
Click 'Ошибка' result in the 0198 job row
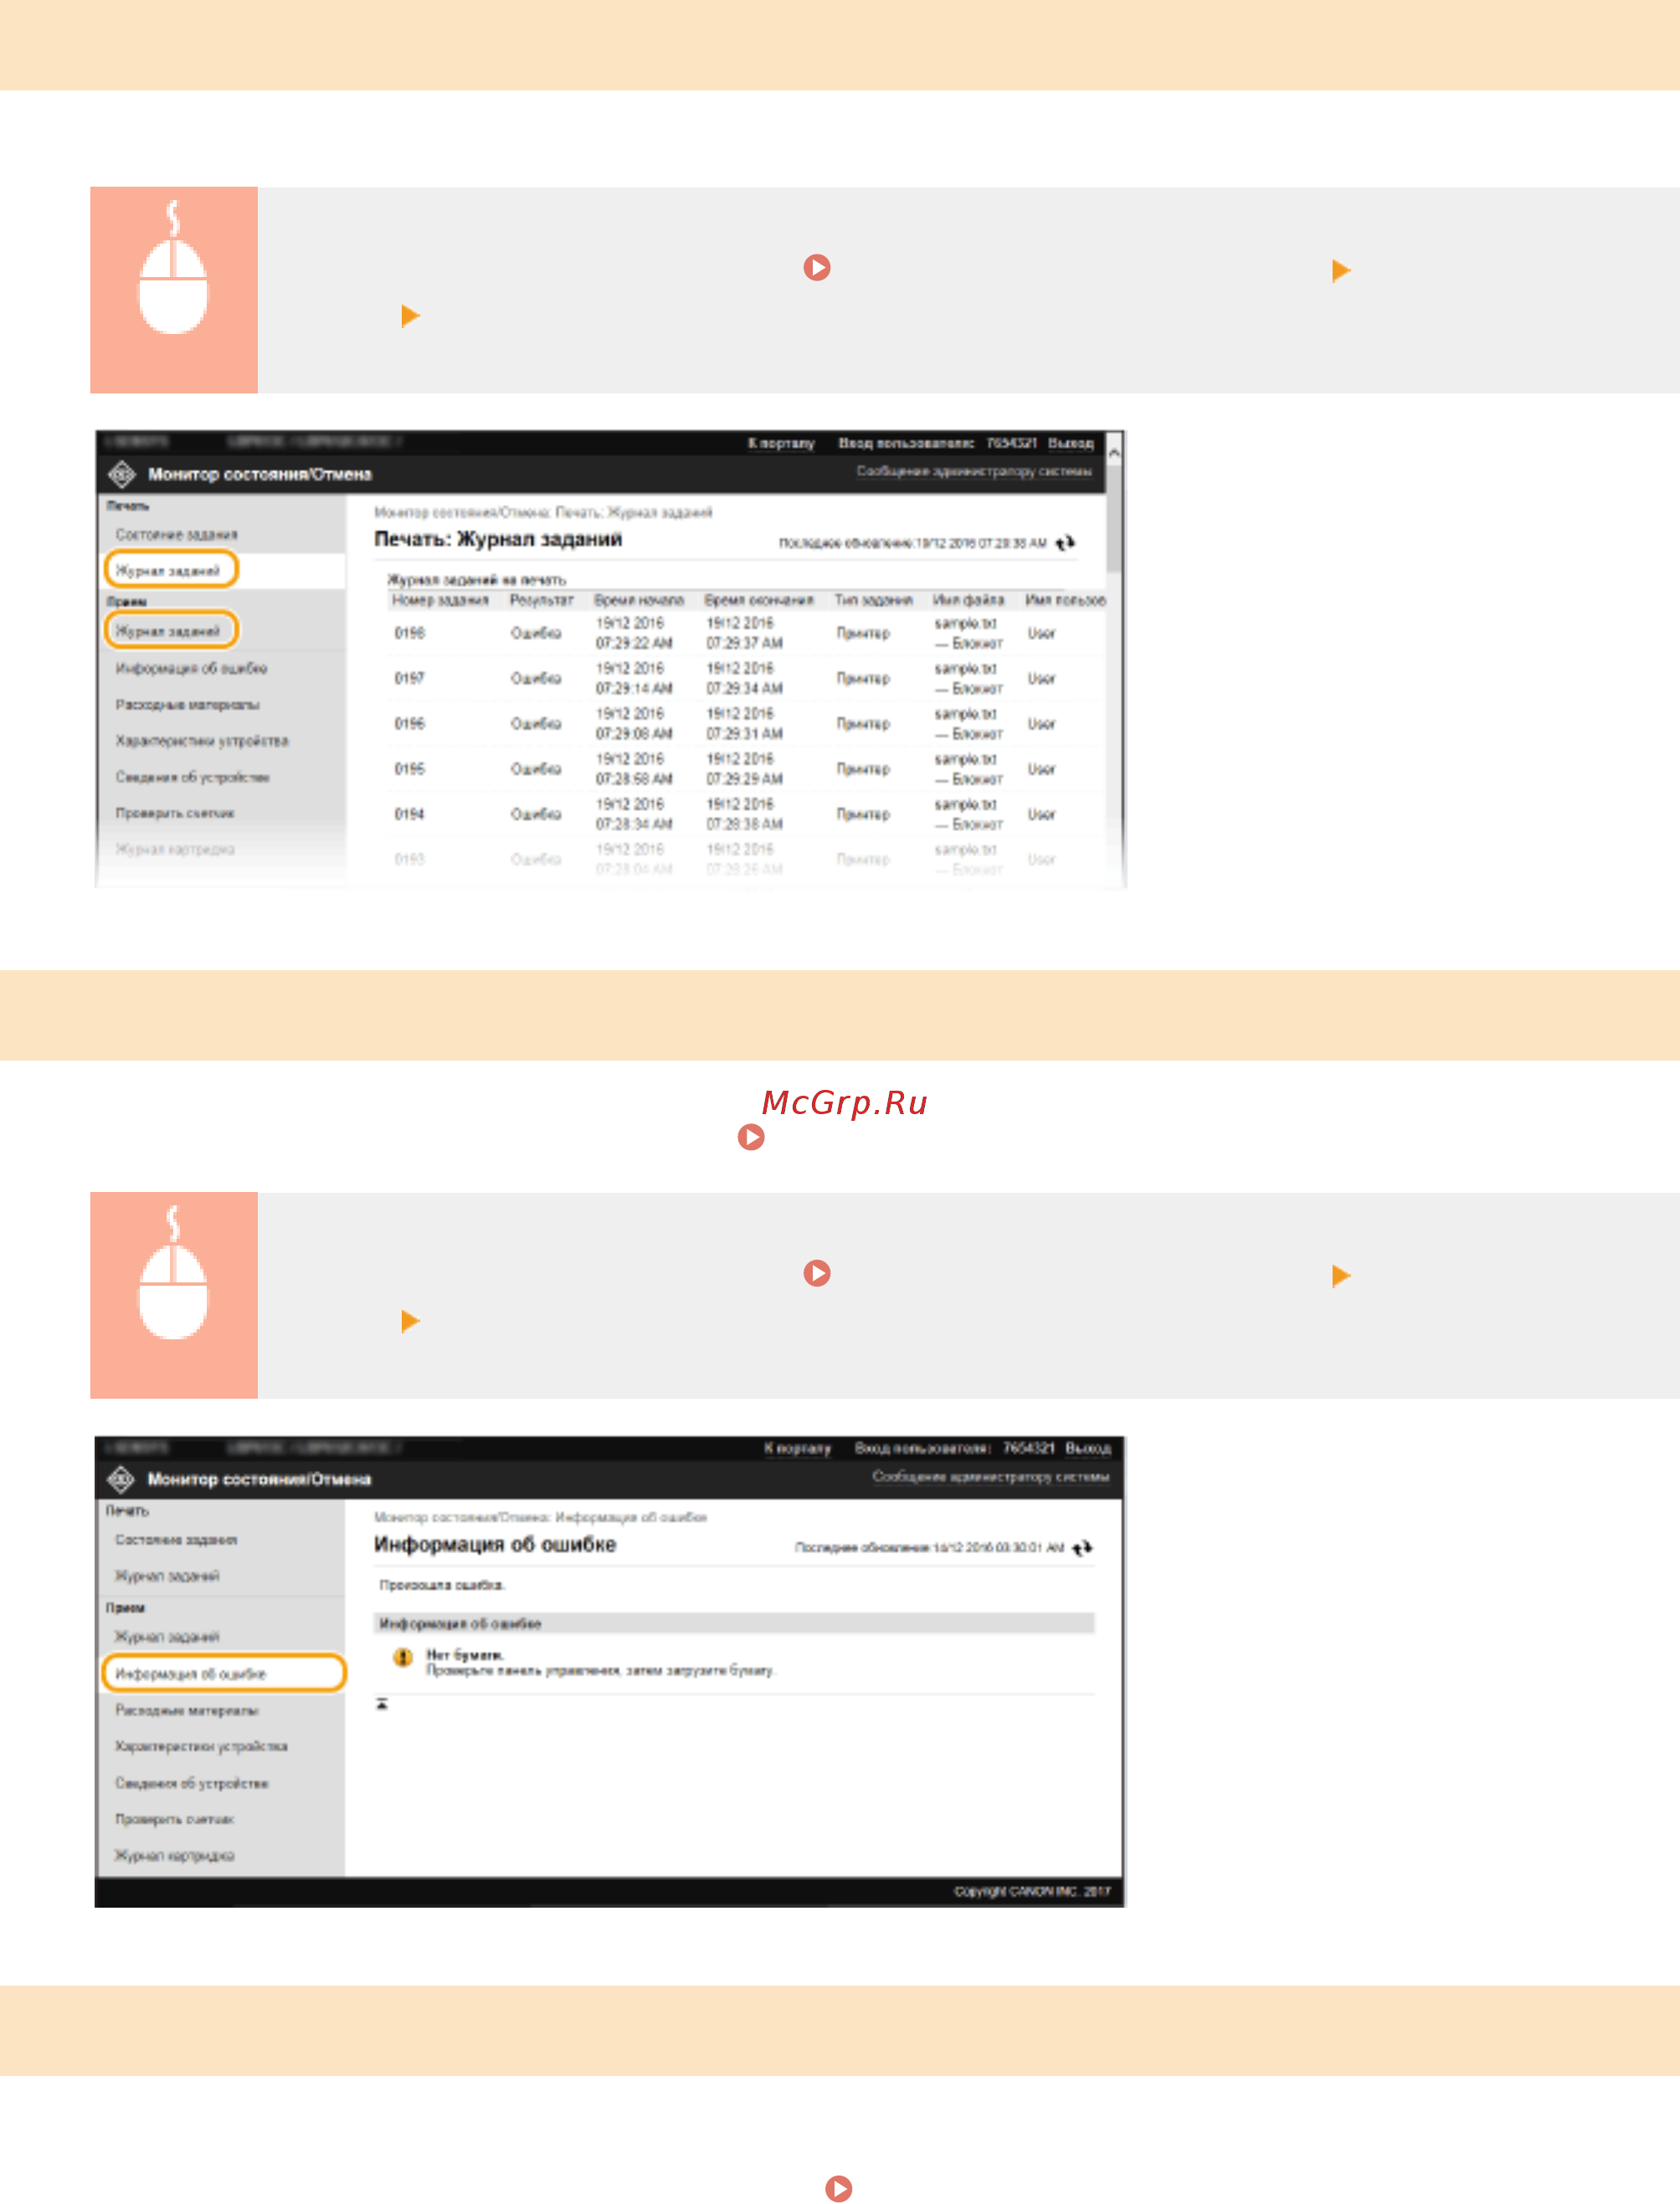tap(536, 633)
